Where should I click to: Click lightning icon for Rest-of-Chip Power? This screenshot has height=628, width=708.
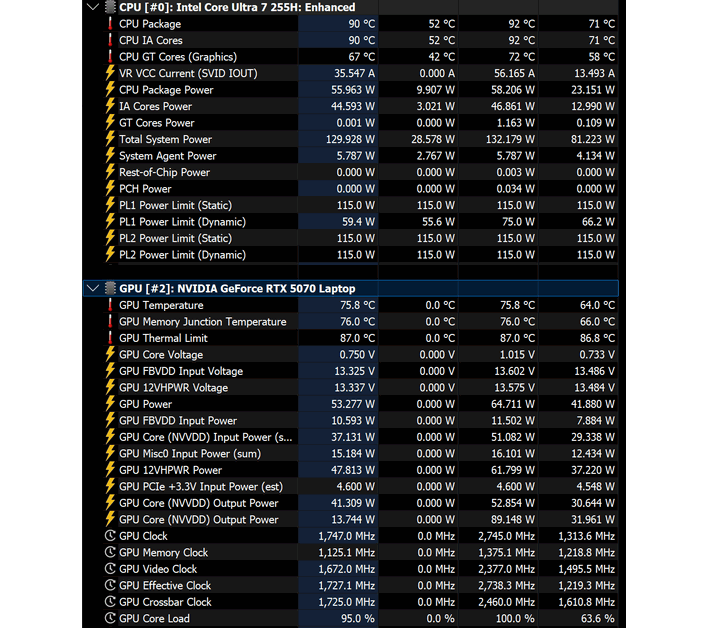pyautogui.click(x=110, y=172)
